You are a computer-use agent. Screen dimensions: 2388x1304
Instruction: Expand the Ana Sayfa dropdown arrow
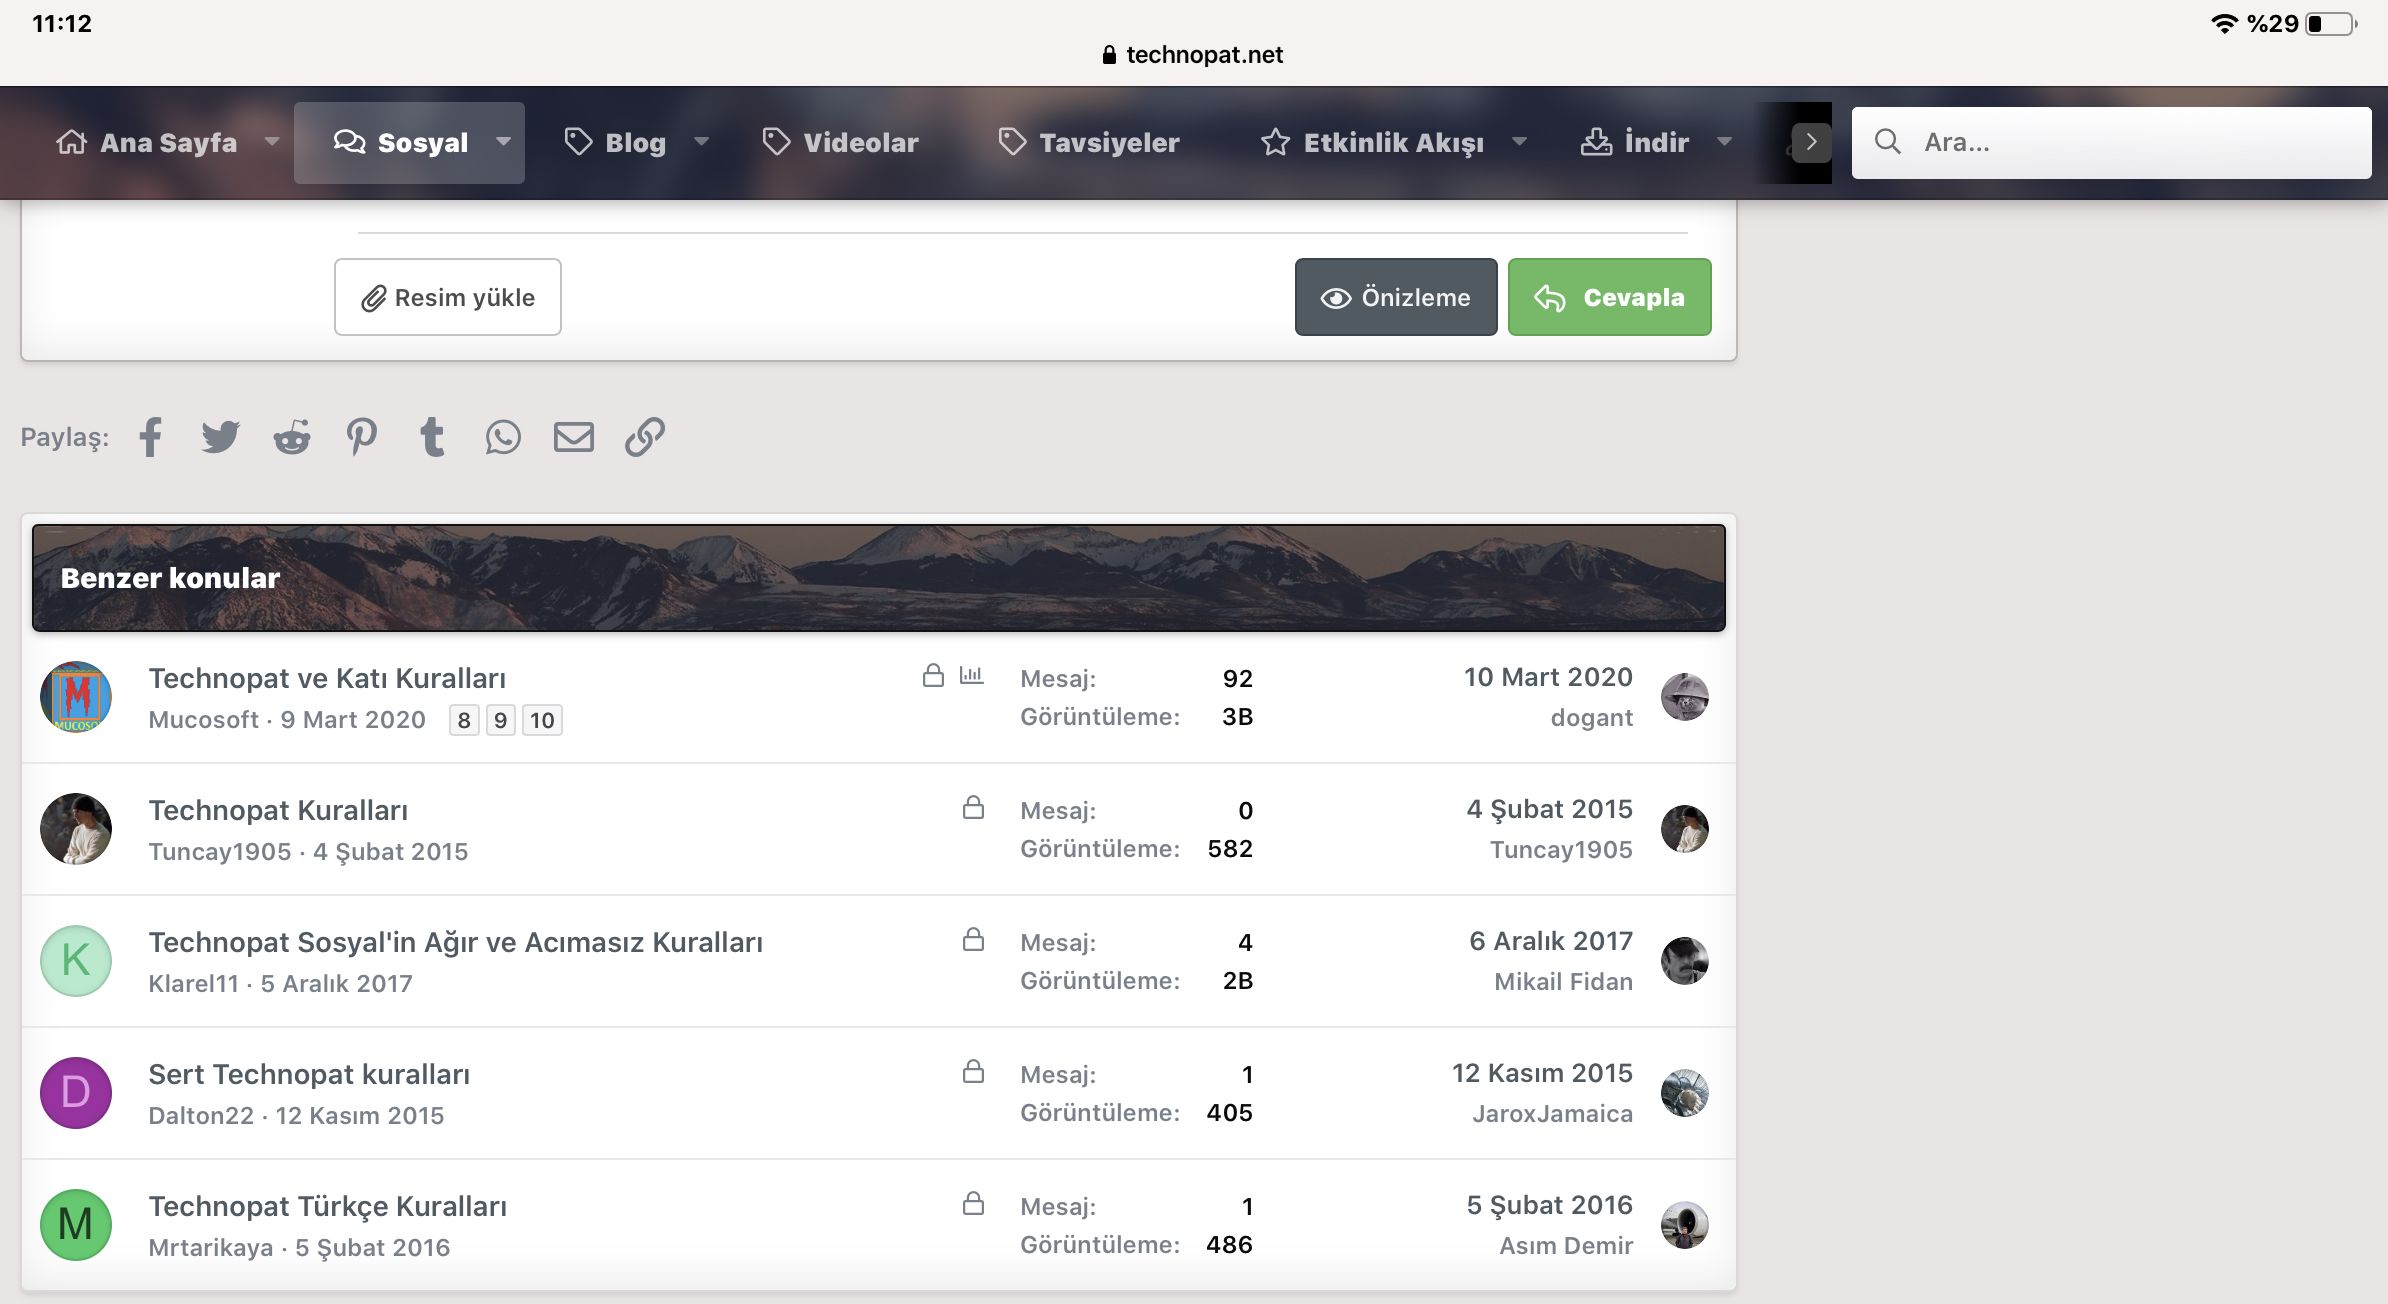(x=272, y=142)
